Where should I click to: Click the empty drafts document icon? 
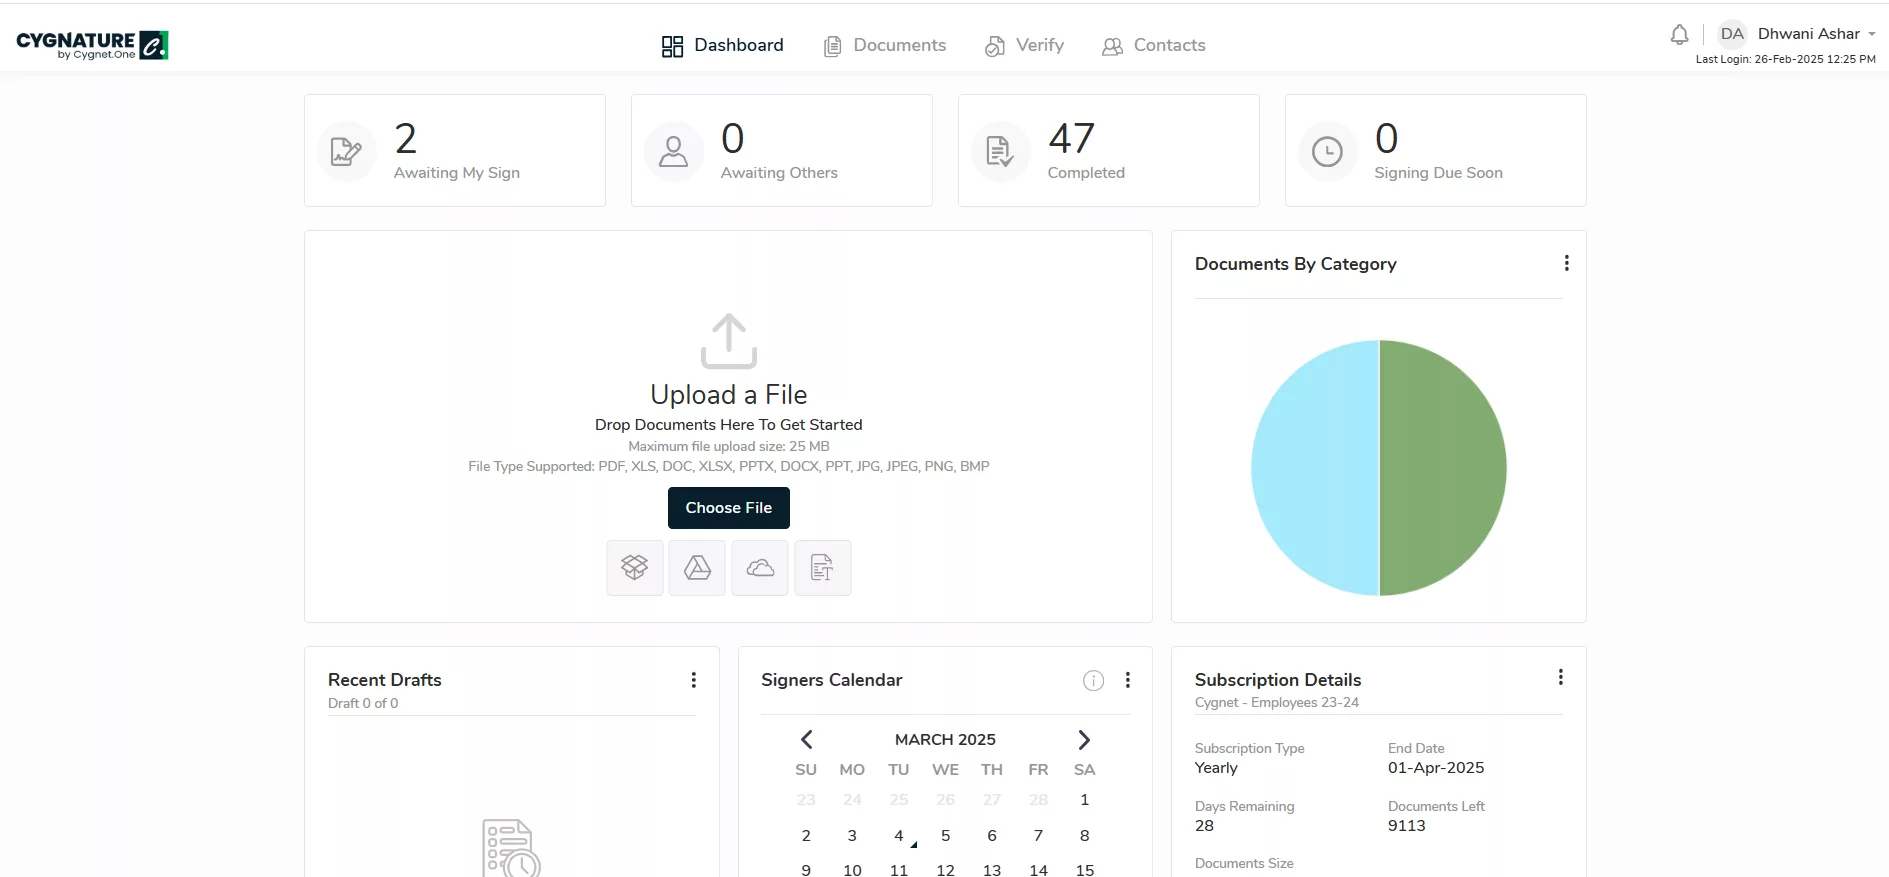point(511,848)
